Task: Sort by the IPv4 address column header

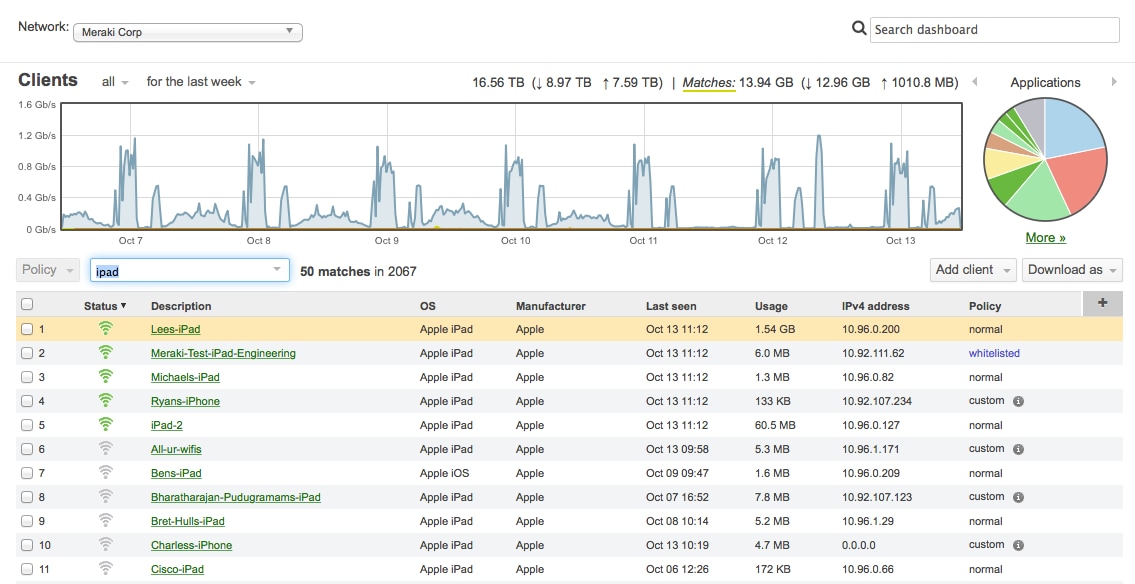Action: tap(876, 306)
